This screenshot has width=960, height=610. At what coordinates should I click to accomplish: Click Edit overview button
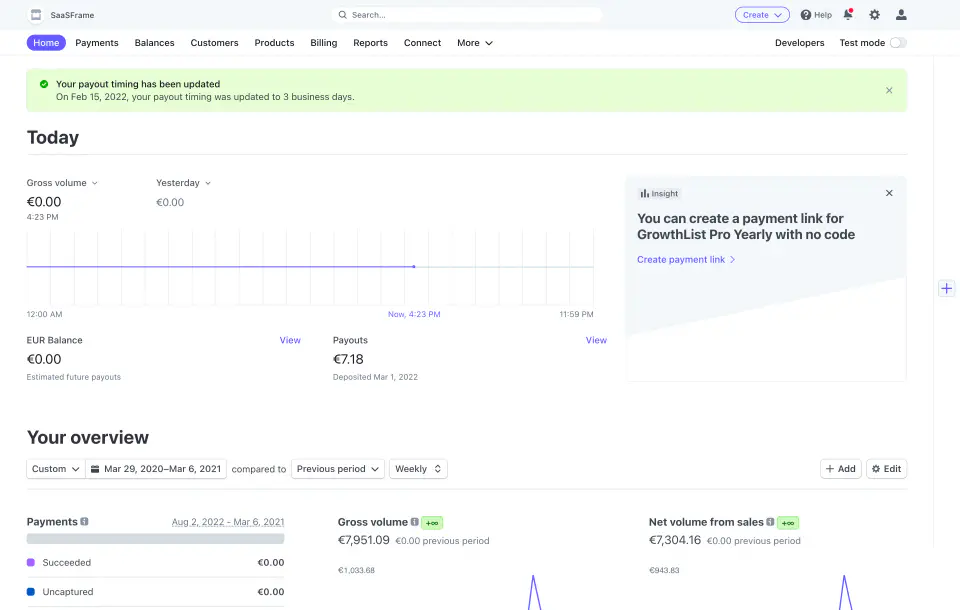pos(886,469)
